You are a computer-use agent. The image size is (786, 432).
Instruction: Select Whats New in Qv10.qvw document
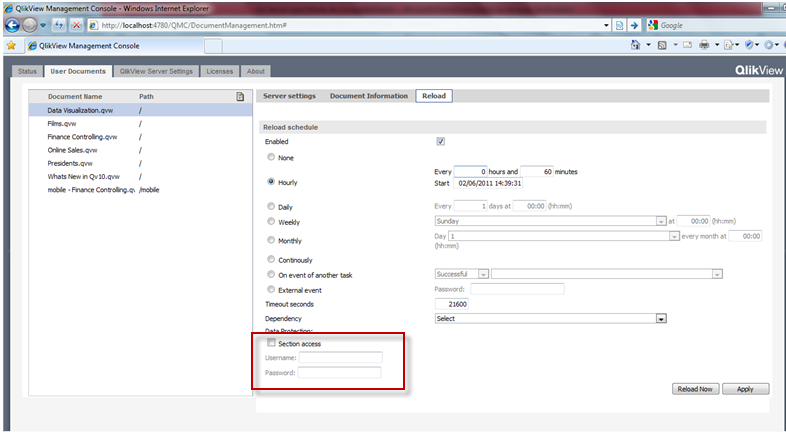click(140, 176)
